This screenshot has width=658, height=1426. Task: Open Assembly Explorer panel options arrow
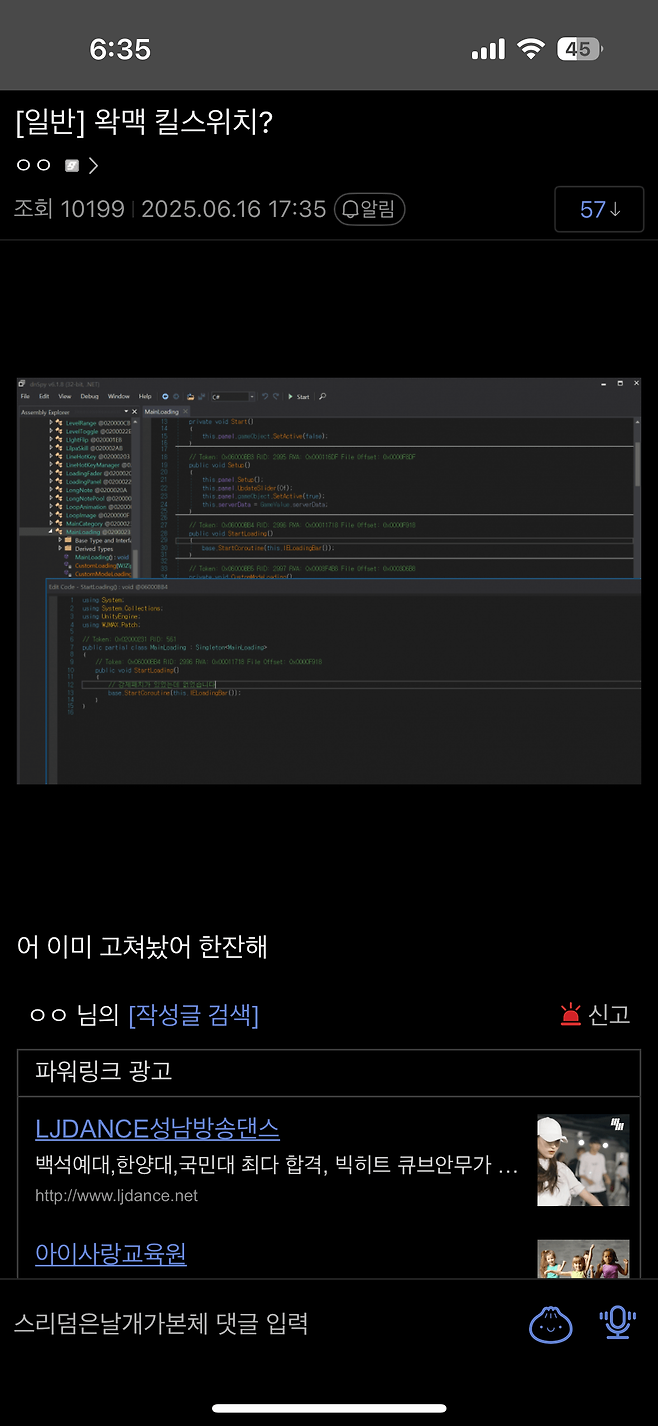tap(126, 411)
